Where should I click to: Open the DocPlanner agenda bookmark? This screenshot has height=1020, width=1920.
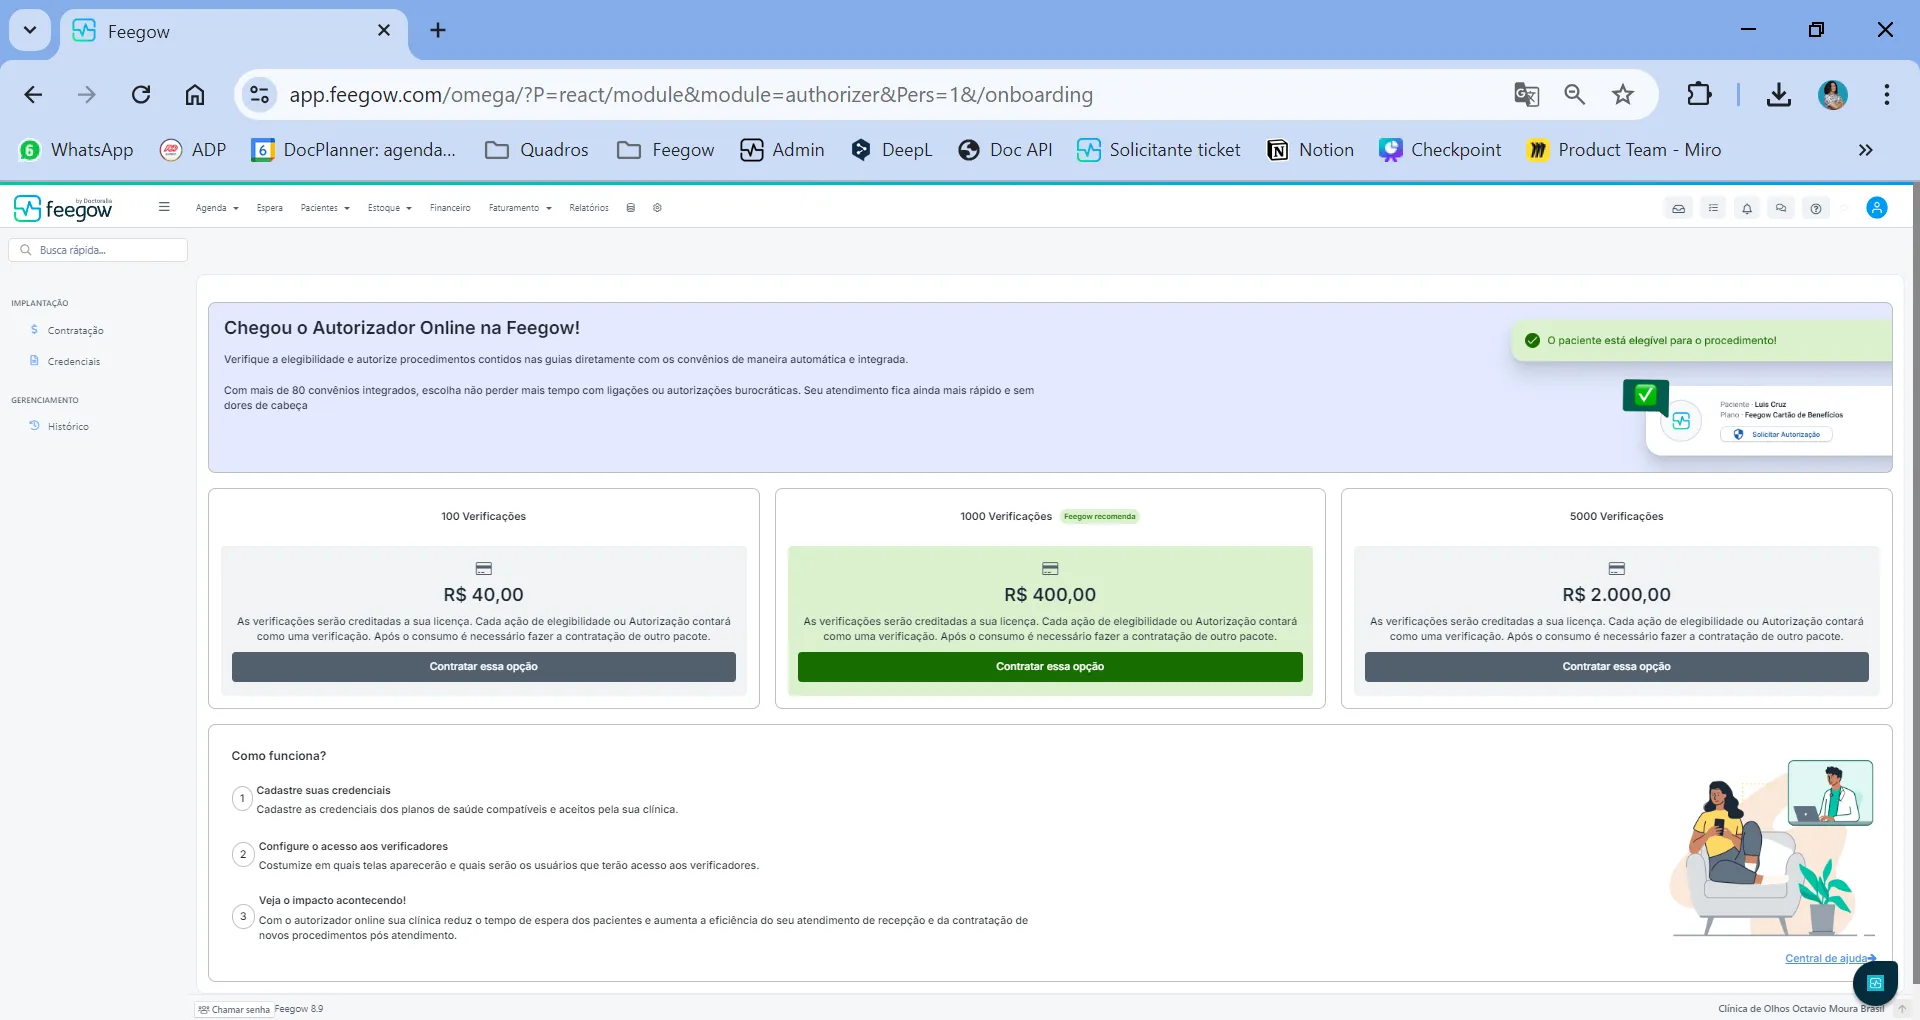click(x=354, y=150)
